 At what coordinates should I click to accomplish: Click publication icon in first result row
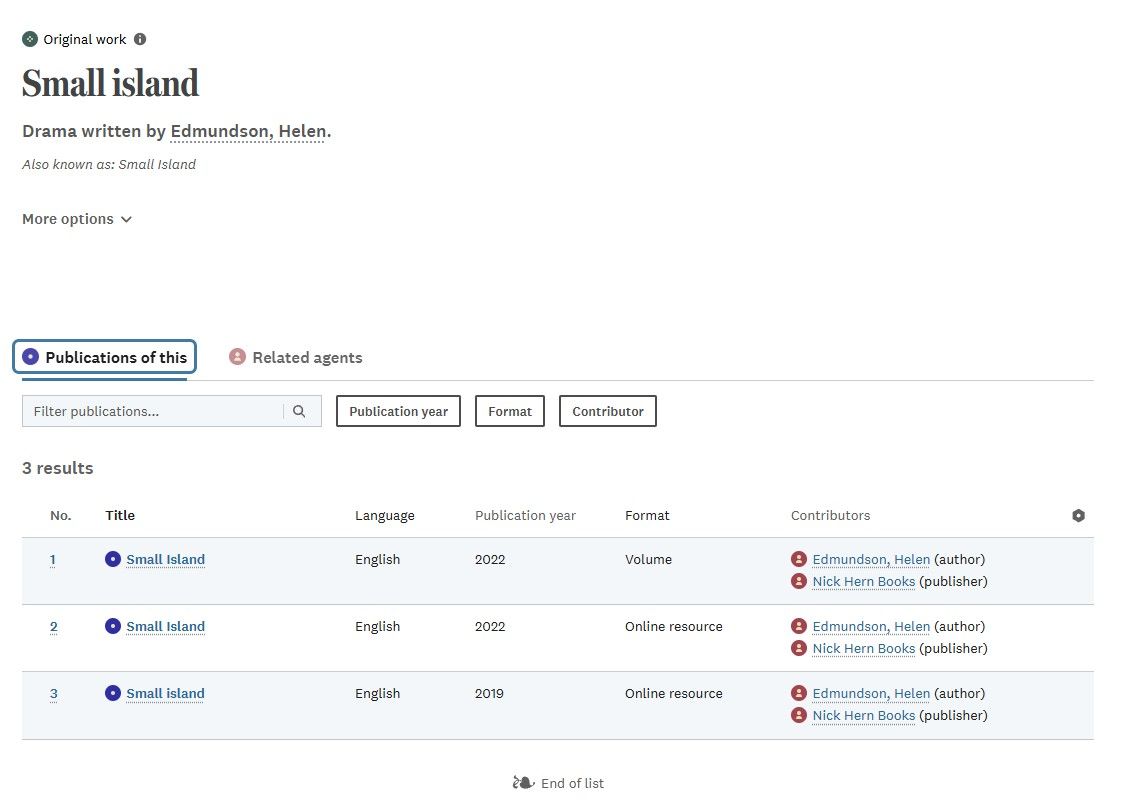pos(113,559)
